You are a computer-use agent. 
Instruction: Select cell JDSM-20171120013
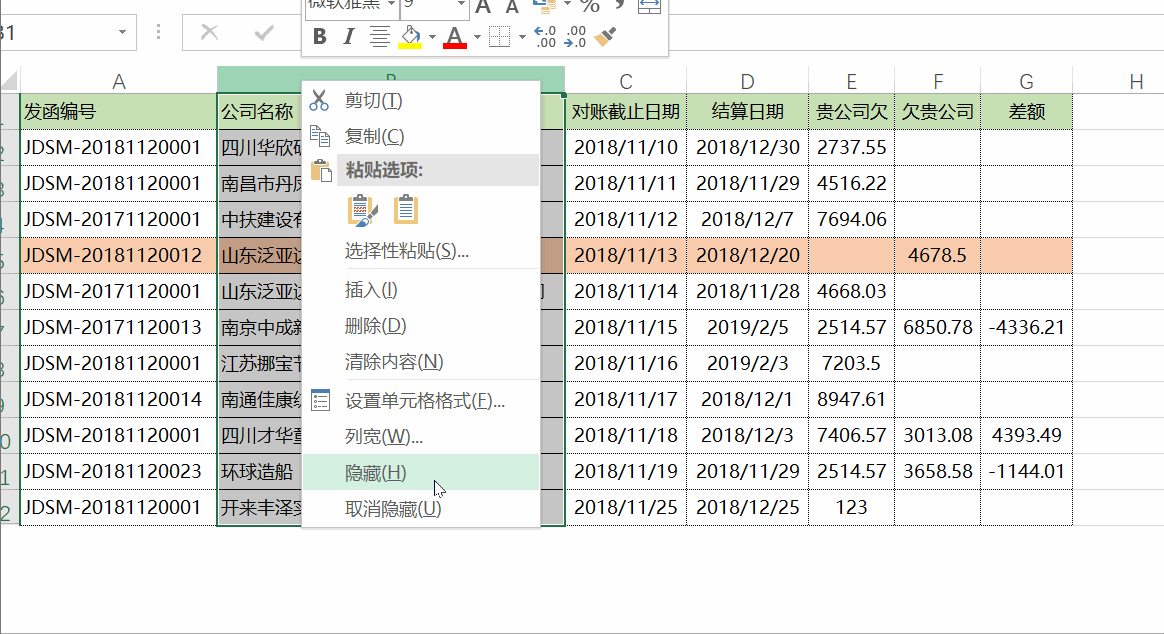point(119,327)
